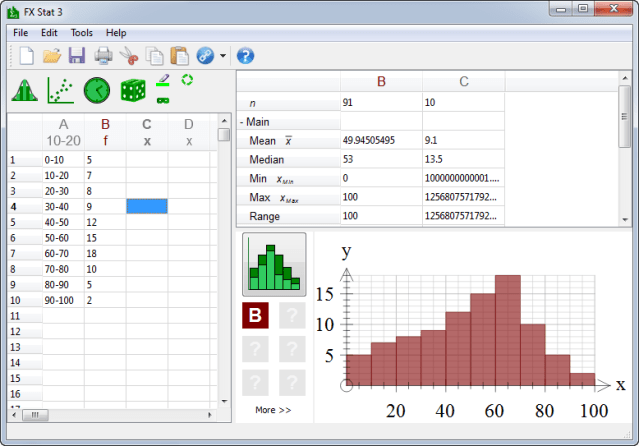Open the dropdown arrow beside link icon
Image resolution: width=639 pixels, height=446 pixels.
coord(224,56)
